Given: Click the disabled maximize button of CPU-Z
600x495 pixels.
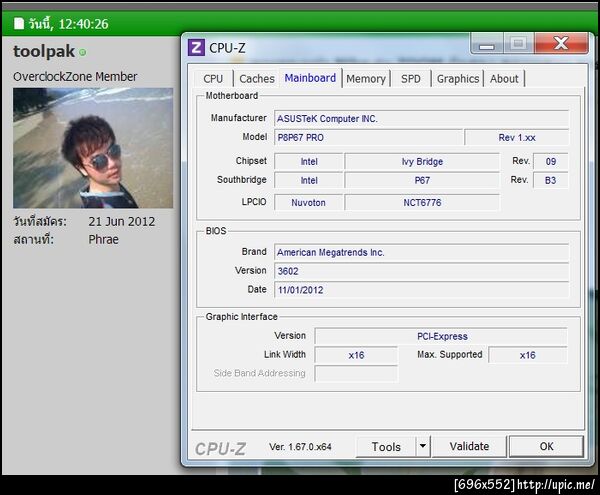Looking at the screenshot, I should (x=518, y=43).
